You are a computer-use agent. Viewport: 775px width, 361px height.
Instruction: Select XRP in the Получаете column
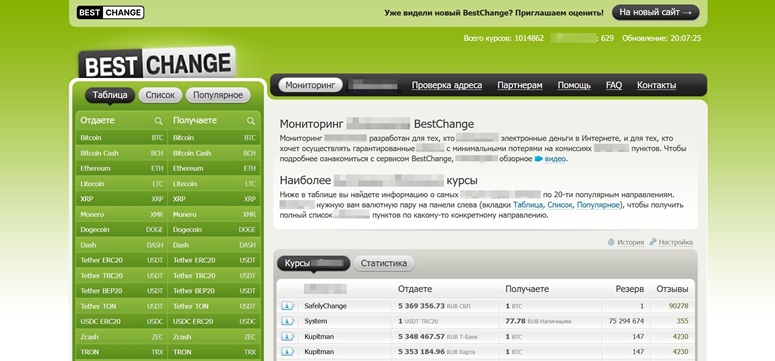(214, 199)
